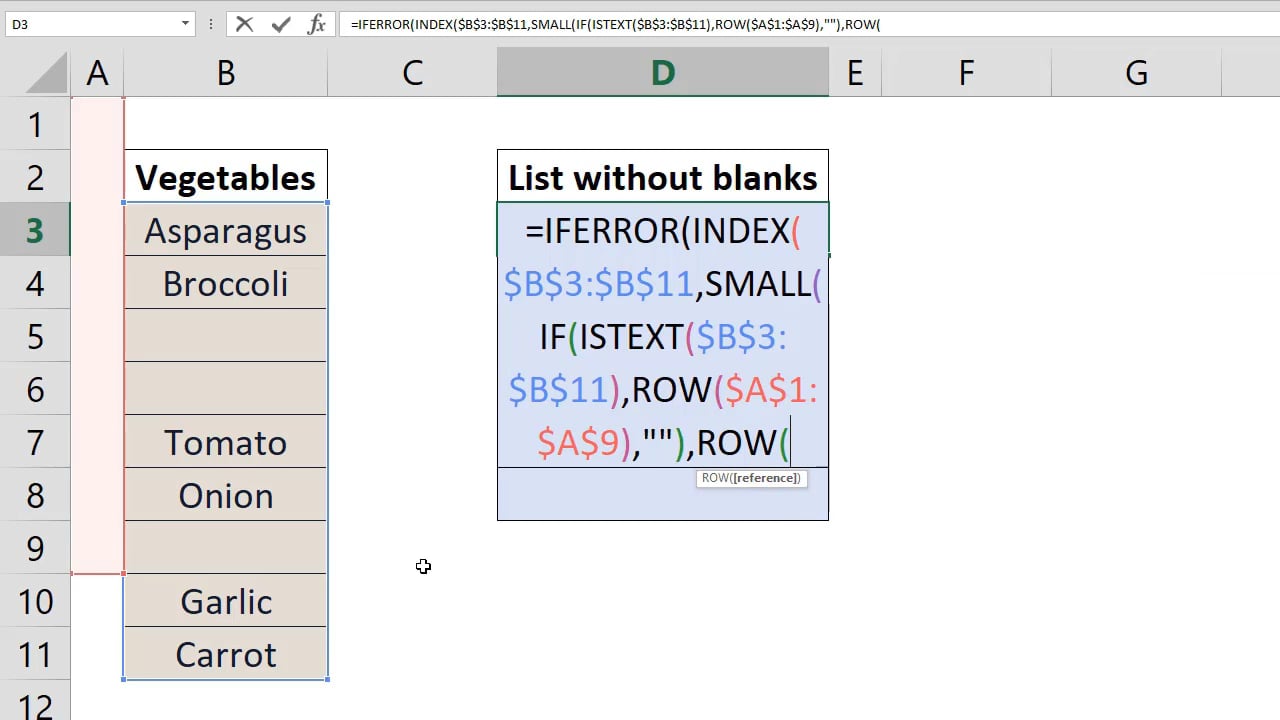Click blank cell B9 in Vegetables list
This screenshot has width=1280, height=720.
tap(226, 548)
